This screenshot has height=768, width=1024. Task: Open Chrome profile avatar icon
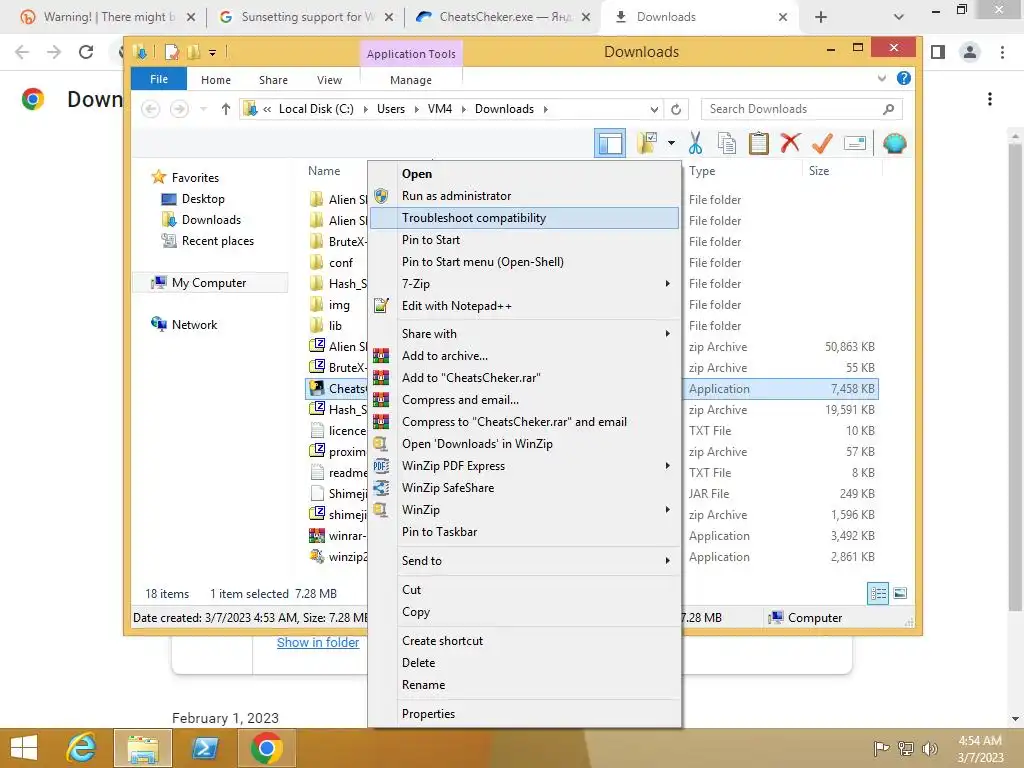point(970,52)
